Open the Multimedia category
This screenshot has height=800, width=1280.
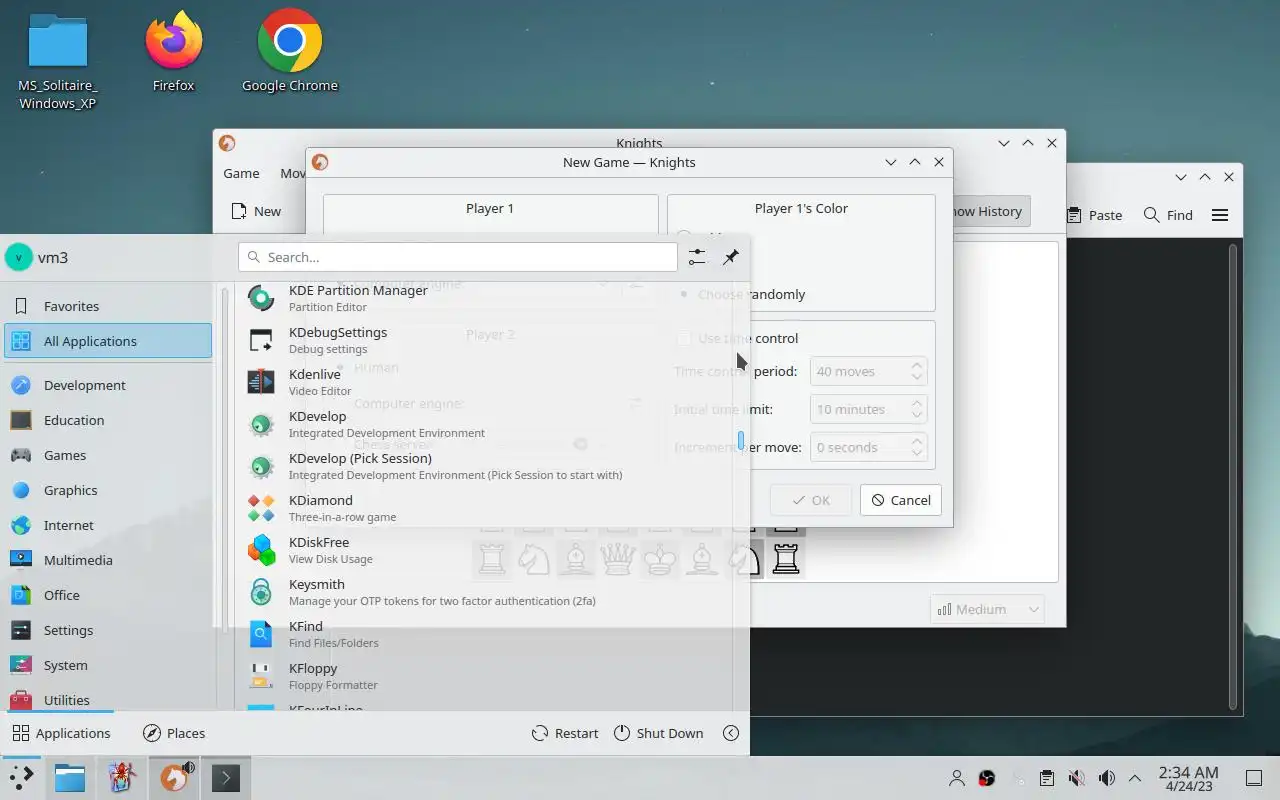(x=108, y=560)
